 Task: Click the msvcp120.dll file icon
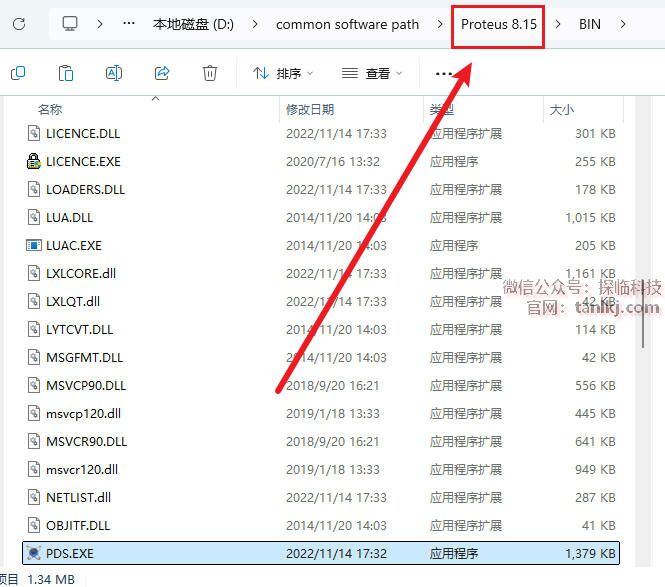coord(34,414)
